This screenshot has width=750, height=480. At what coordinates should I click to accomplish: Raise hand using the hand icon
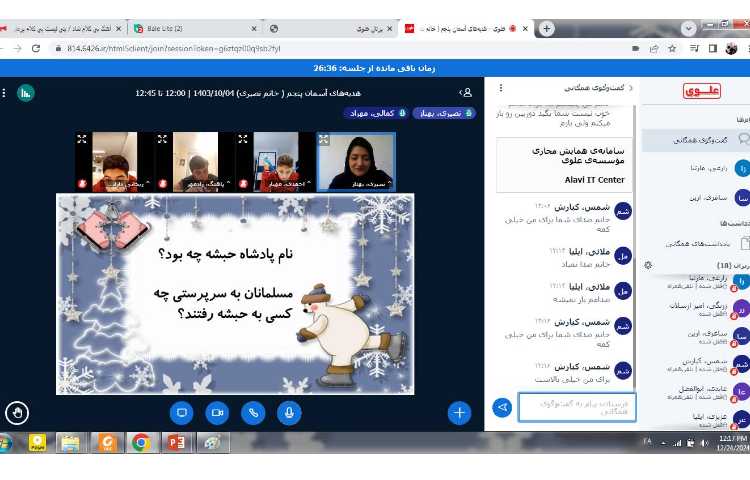16,412
